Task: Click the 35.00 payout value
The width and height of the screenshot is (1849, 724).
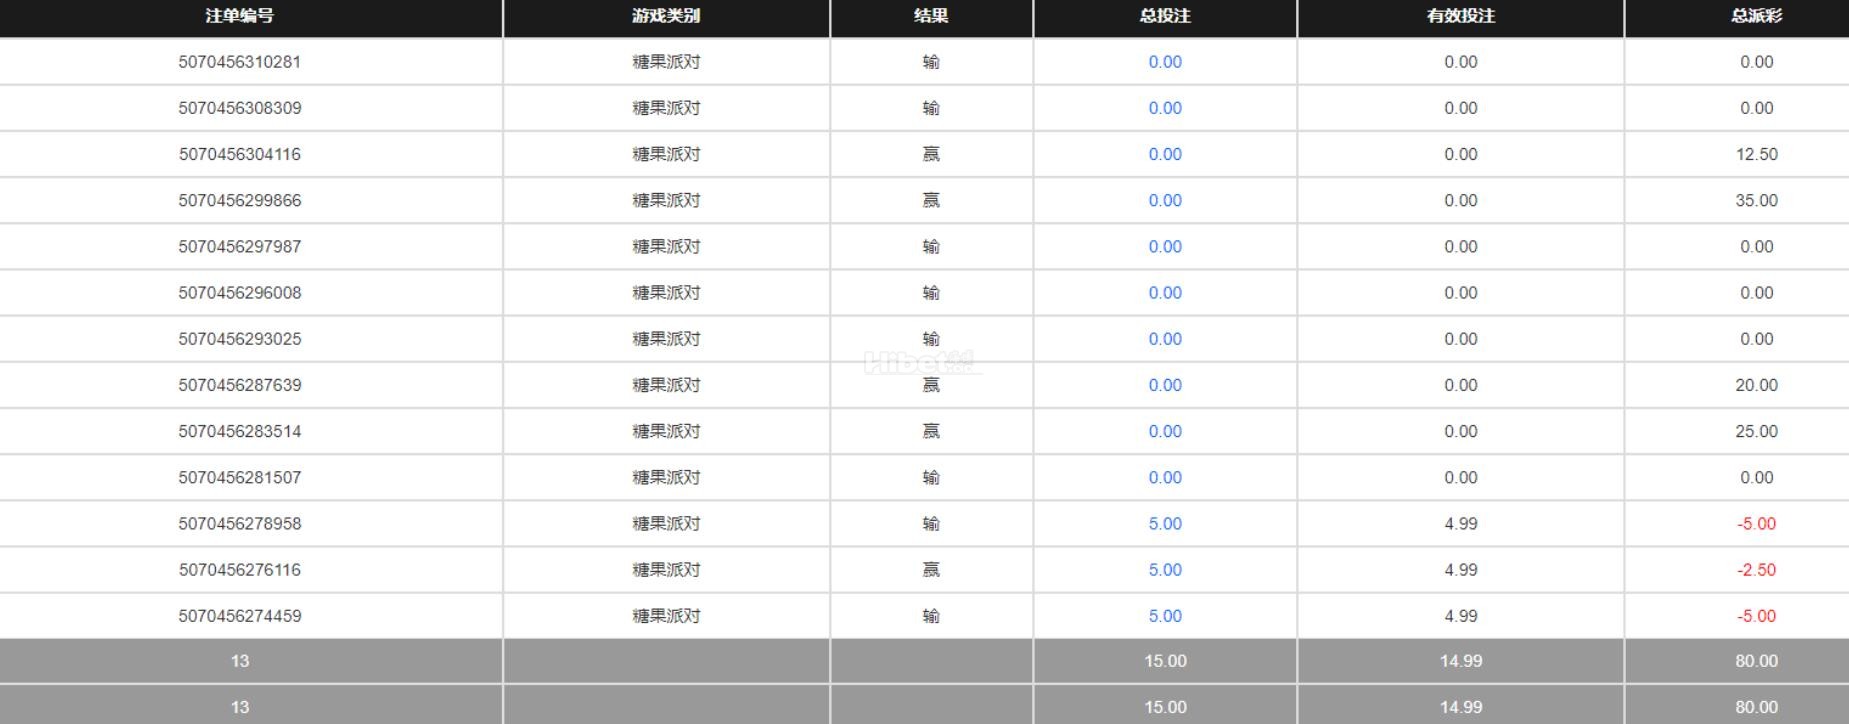Action: pos(1756,200)
